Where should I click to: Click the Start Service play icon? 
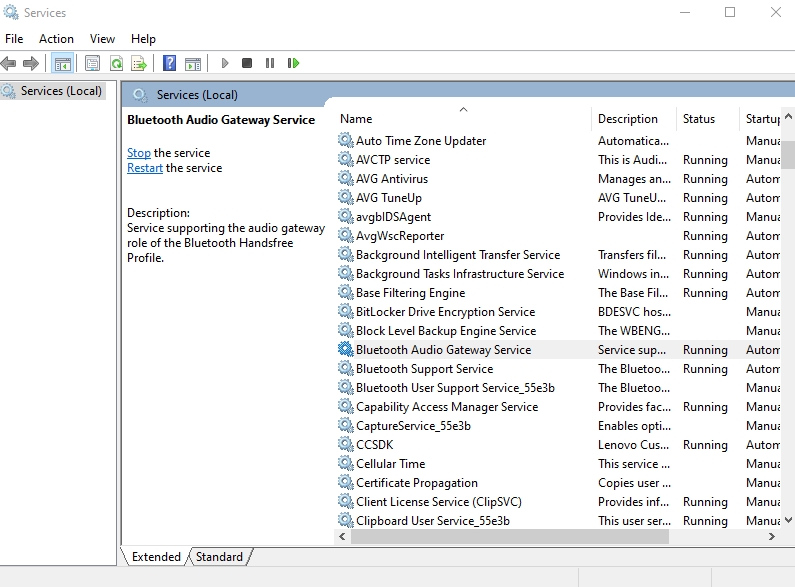coord(225,63)
